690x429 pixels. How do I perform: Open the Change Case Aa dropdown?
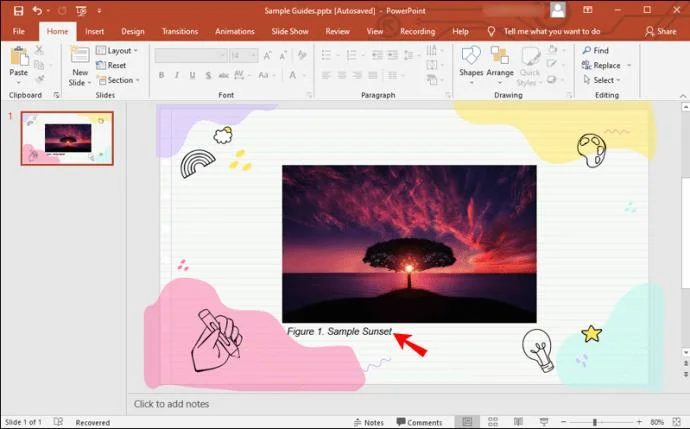click(x=266, y=75)
